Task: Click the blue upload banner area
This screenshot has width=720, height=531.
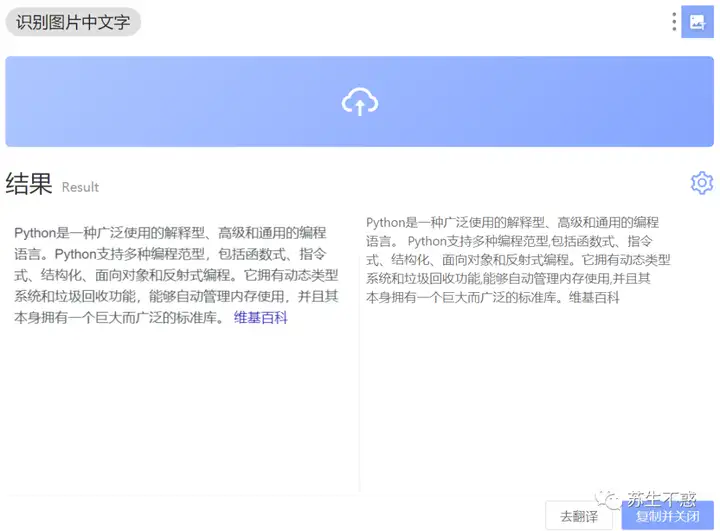Action: click(x=360, y=102)
